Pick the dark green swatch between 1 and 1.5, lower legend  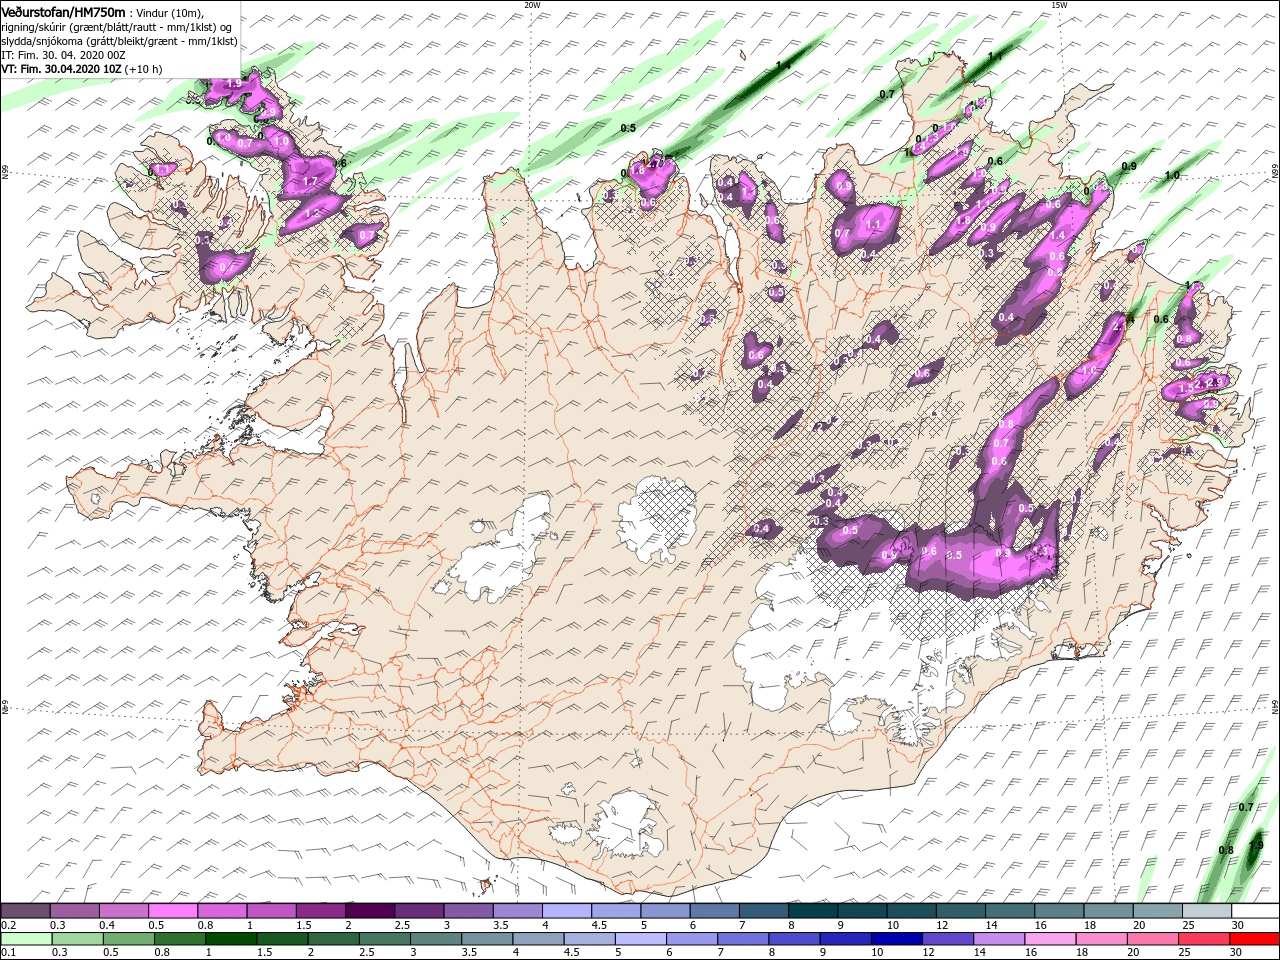point(230,939)
